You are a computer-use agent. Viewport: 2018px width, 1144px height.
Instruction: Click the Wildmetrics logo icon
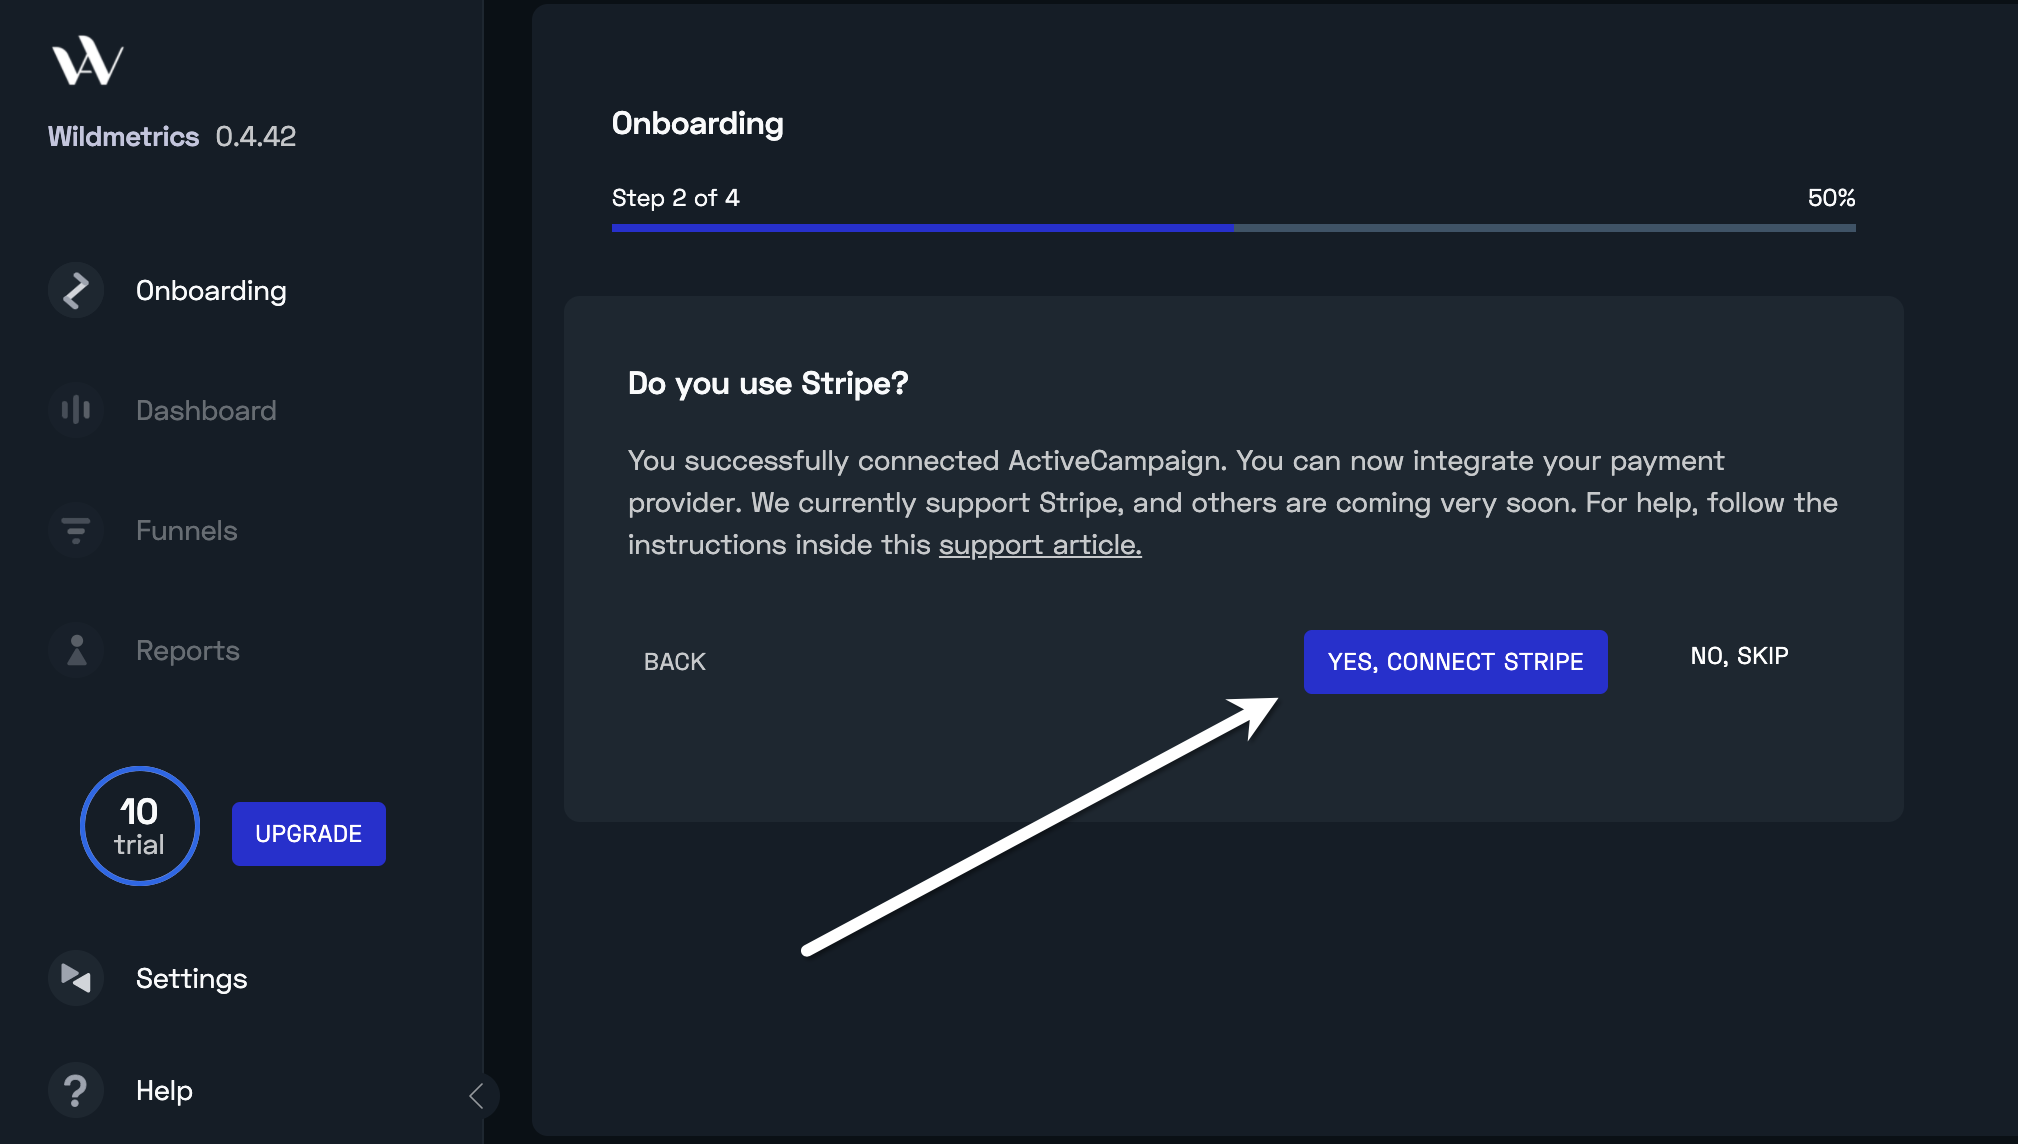point(88,61)
